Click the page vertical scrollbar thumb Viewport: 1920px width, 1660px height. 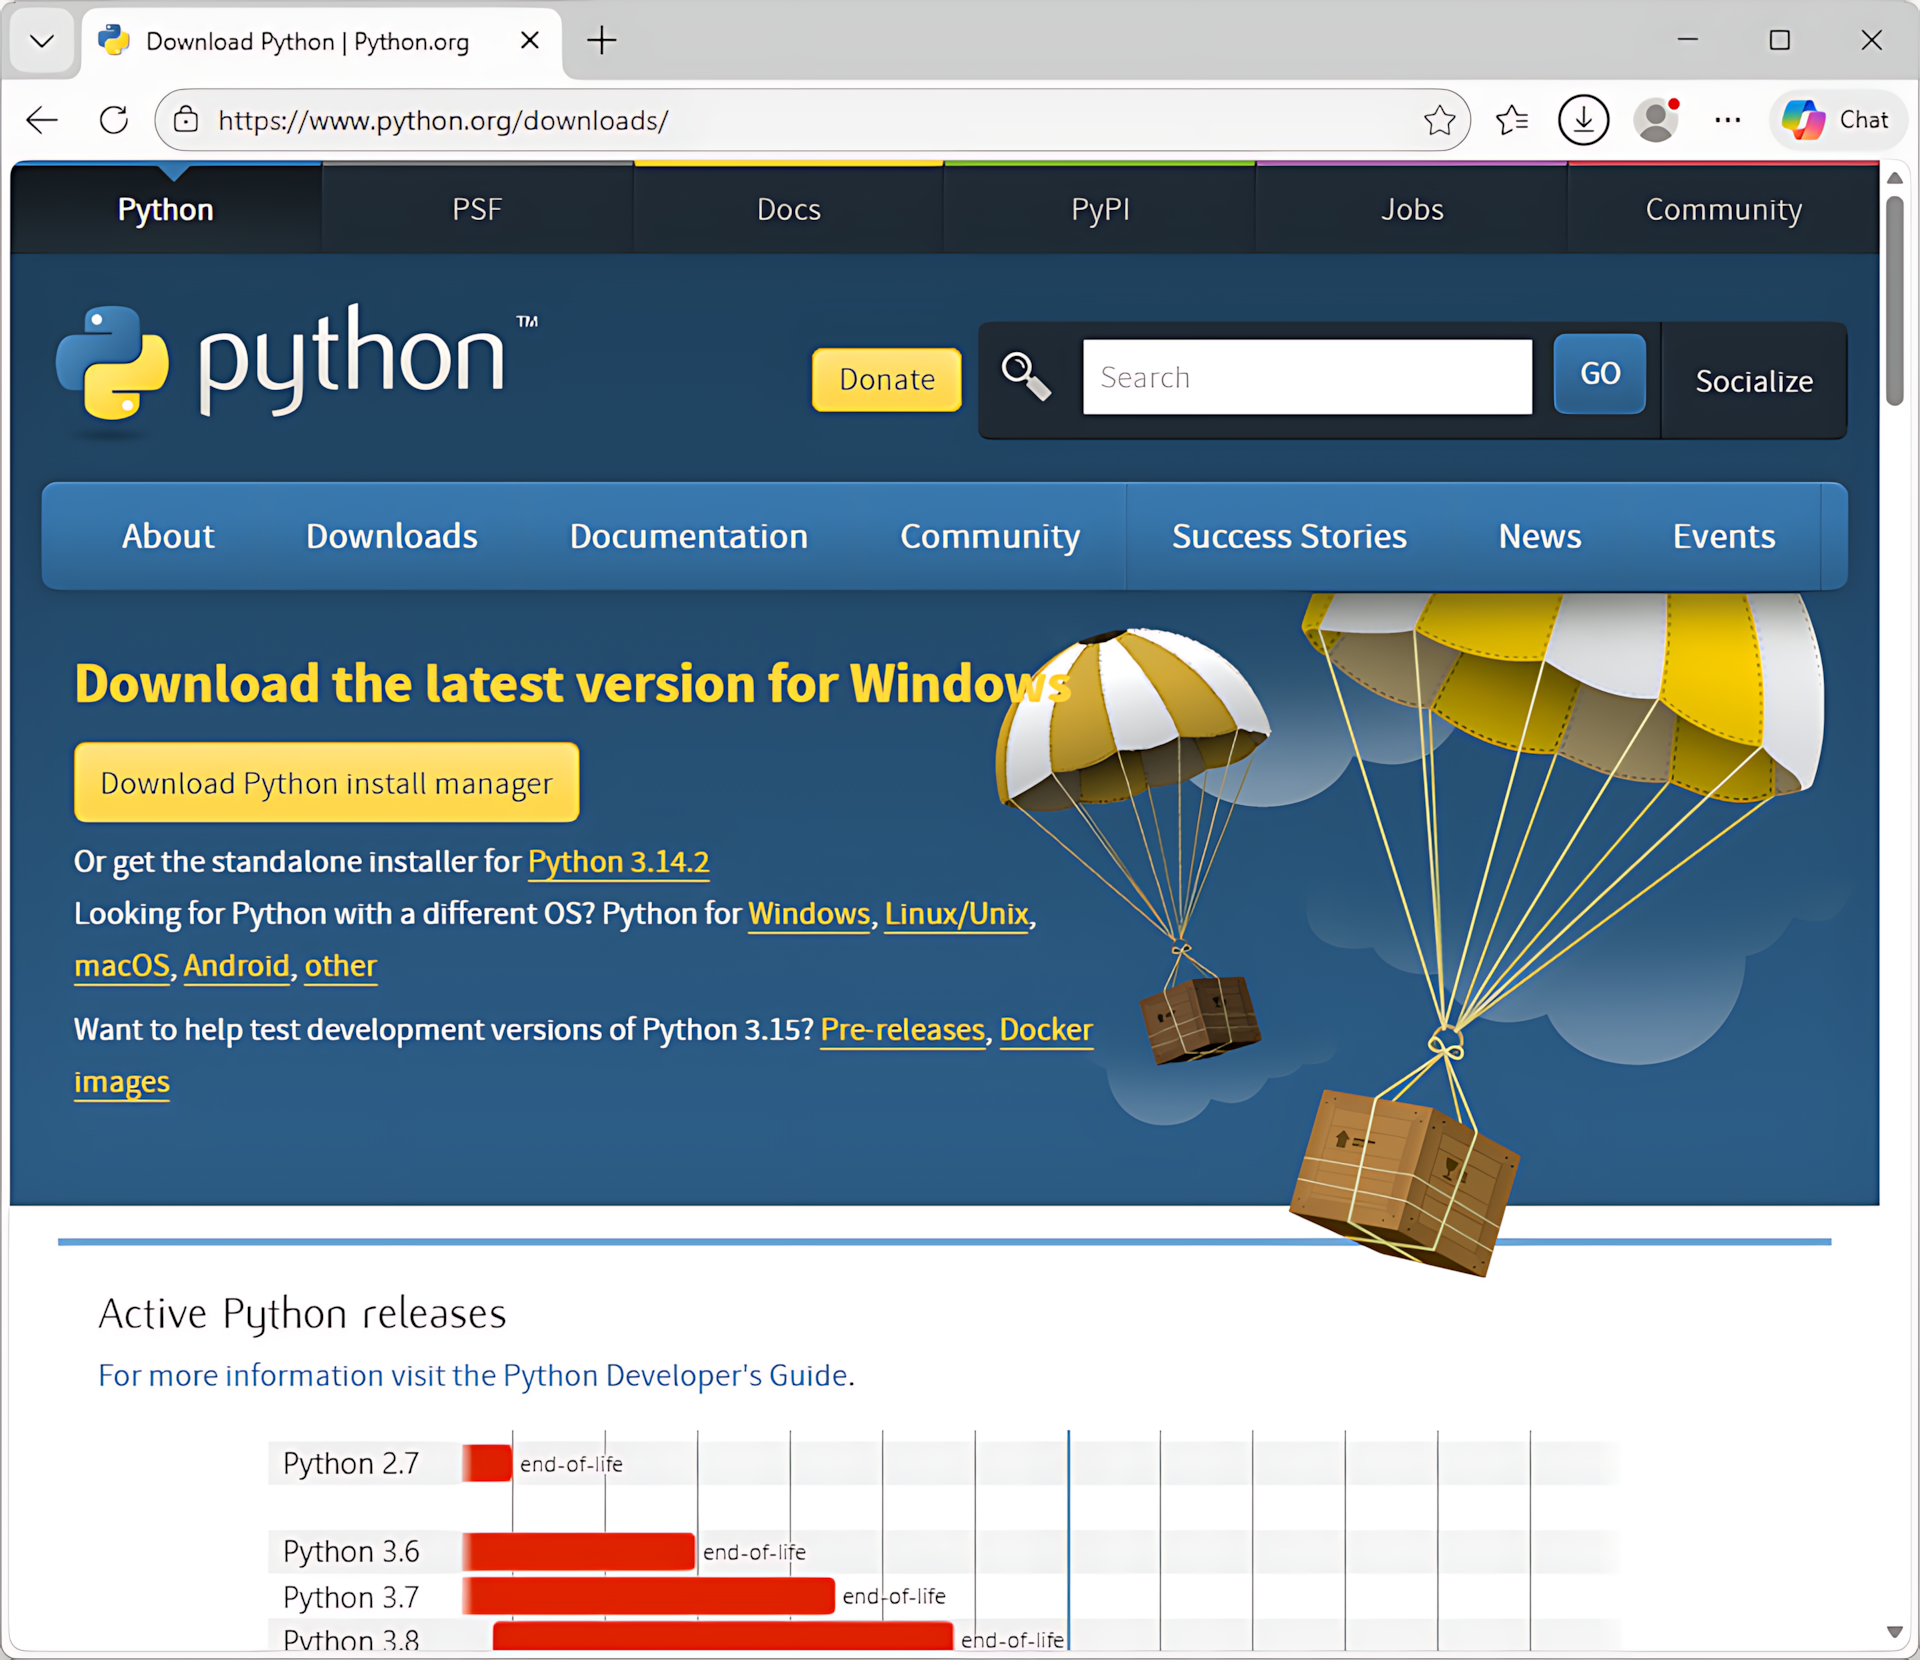tap(1894, 300)
